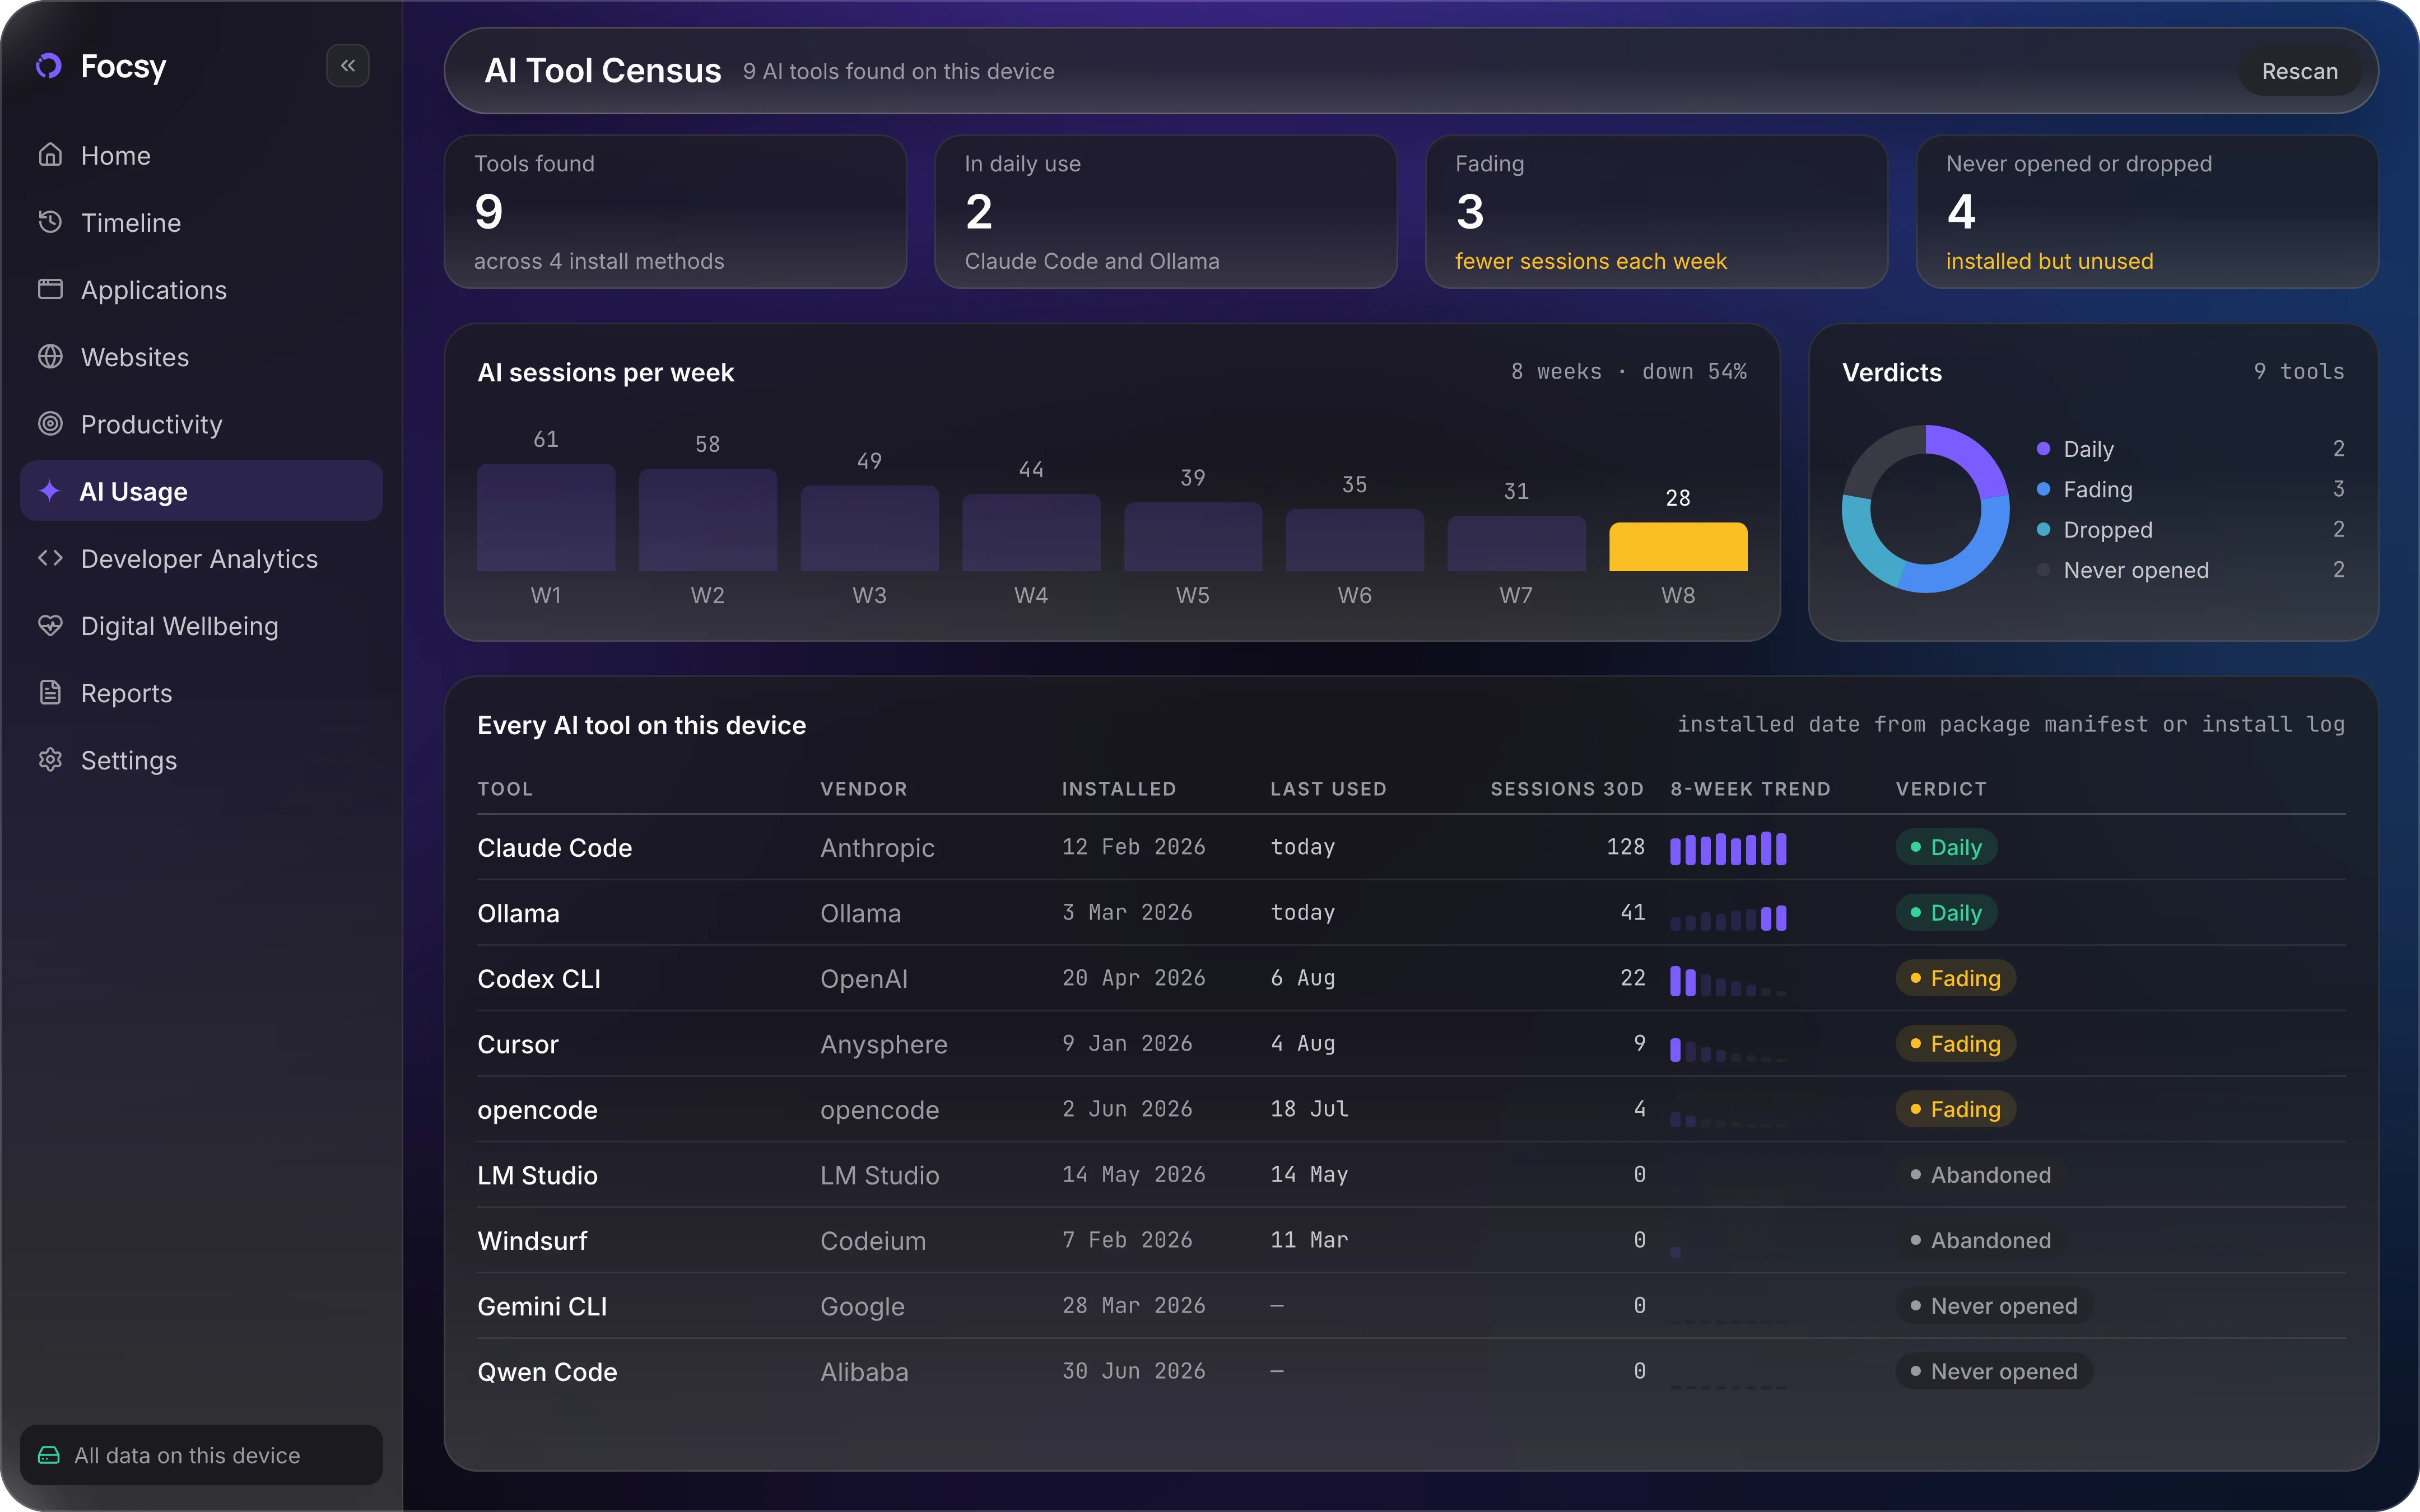The width and height of the screenshot is (2420, 1512).
Task: Select the Ollama tool name
Action: click(518, 913)
